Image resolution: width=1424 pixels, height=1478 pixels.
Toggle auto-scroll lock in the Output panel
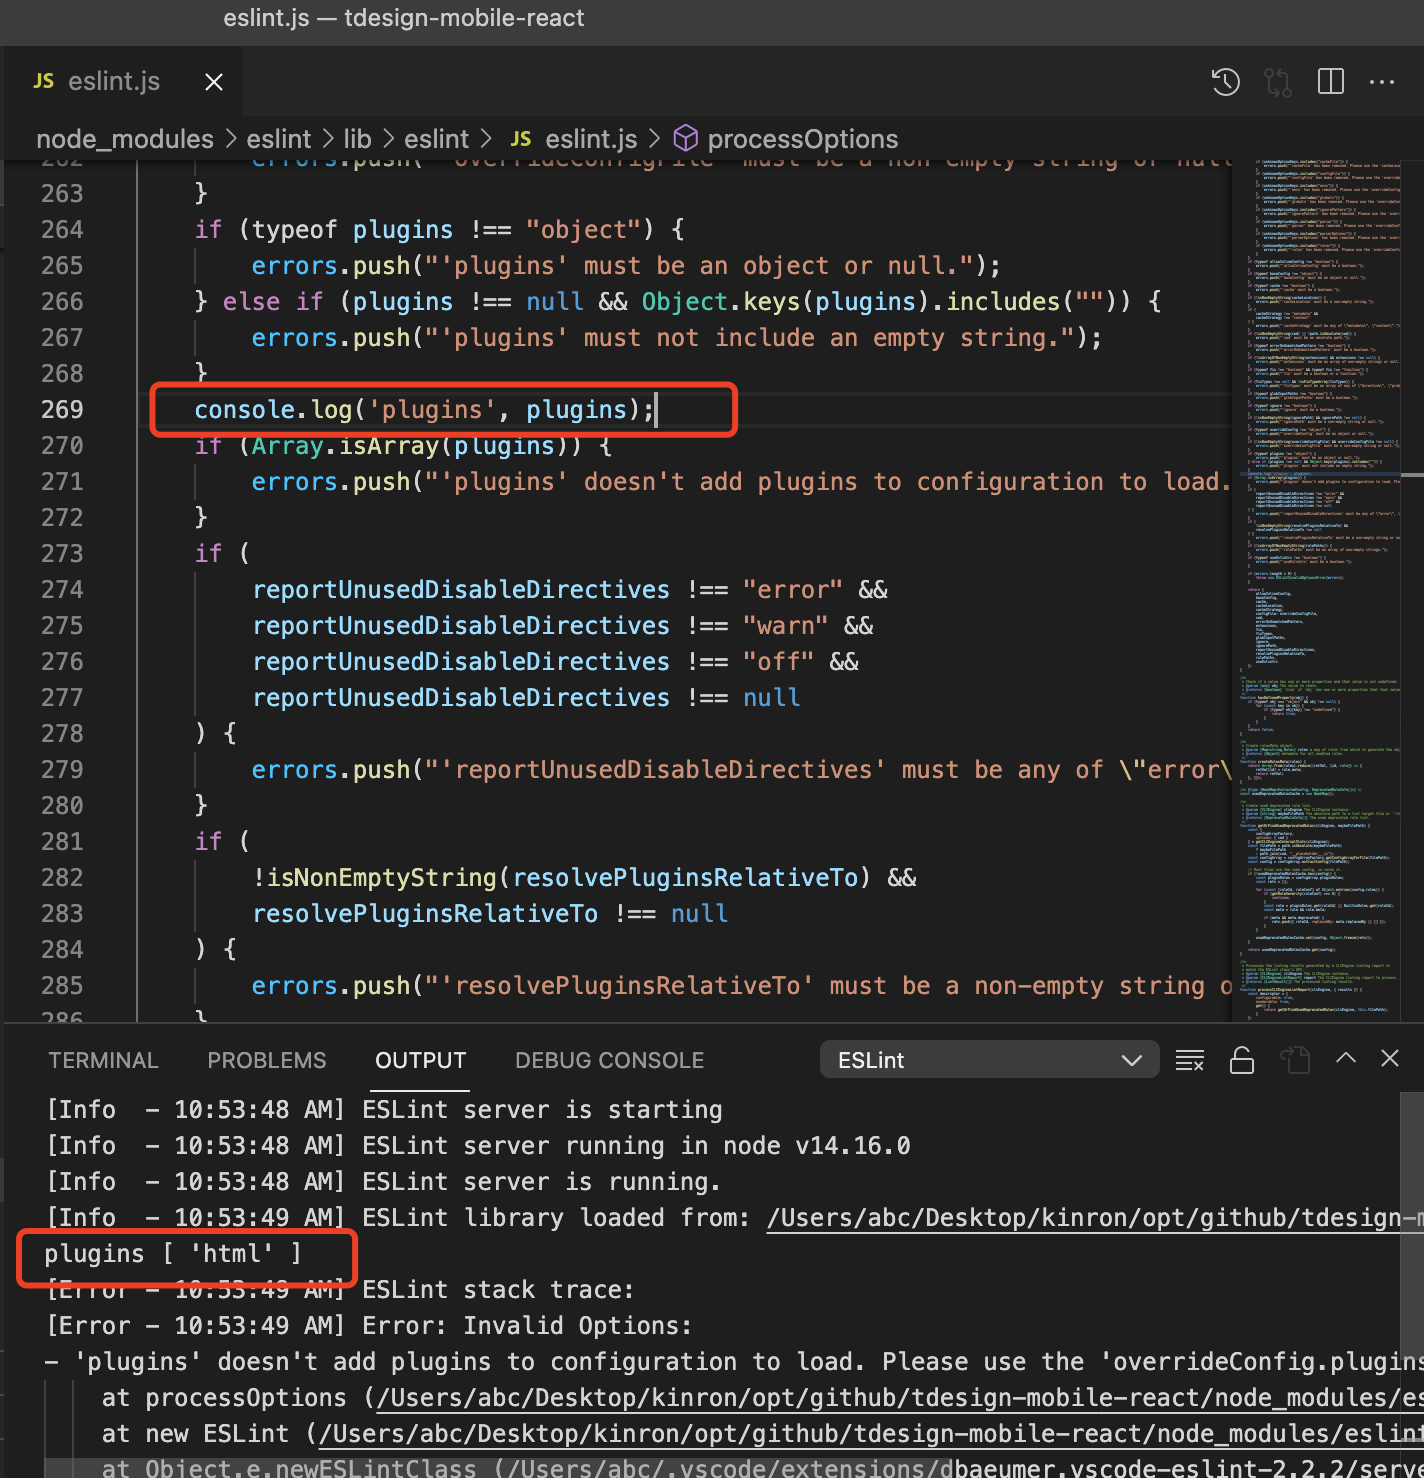pyautogui.click(x=1242, y=1059)
